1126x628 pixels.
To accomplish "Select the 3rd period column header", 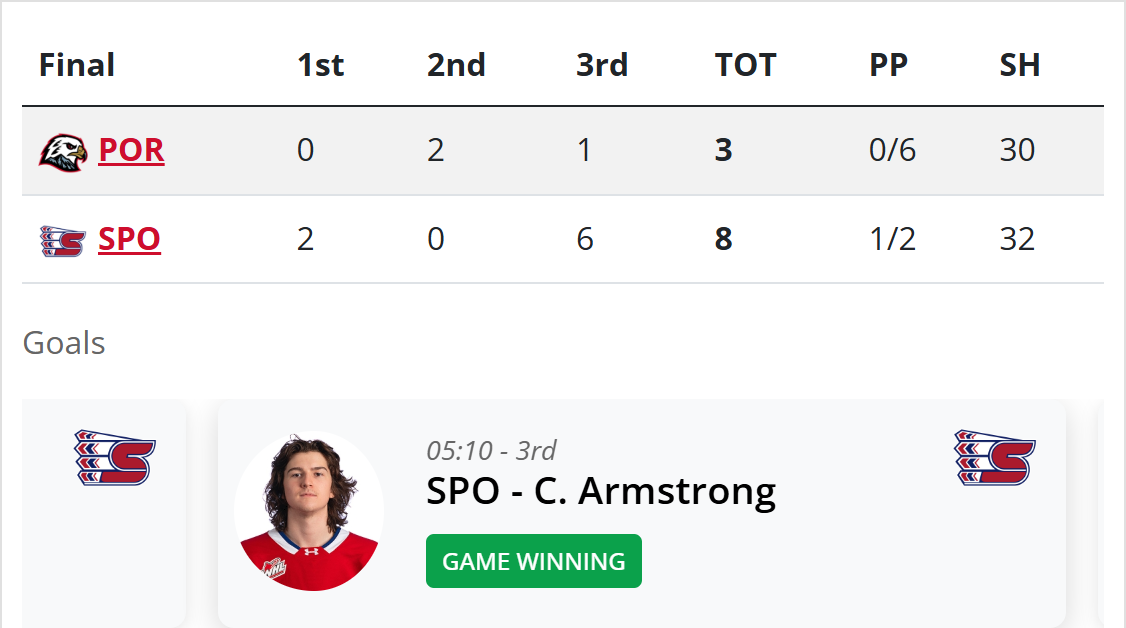I will (x=602, y=65).
